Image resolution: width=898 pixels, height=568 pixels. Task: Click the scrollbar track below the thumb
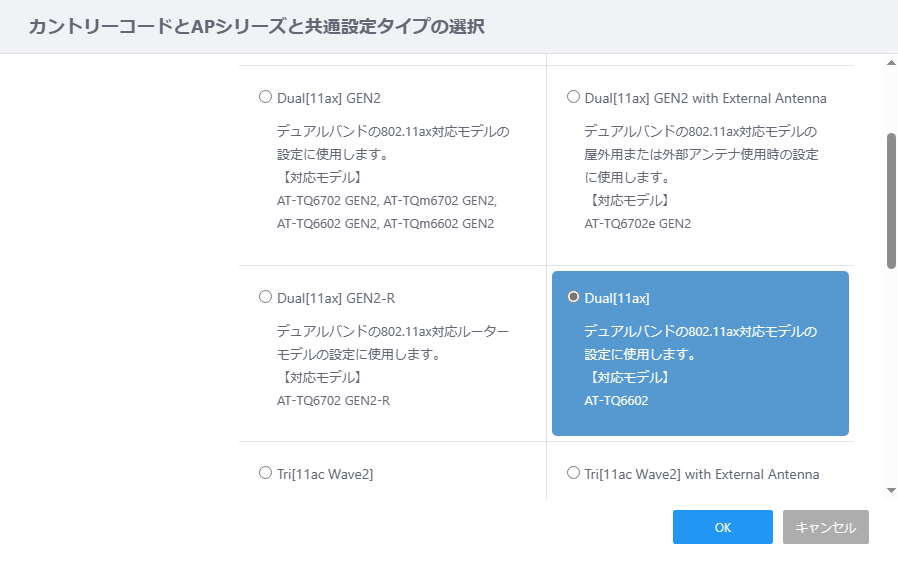tap(891, 378)
